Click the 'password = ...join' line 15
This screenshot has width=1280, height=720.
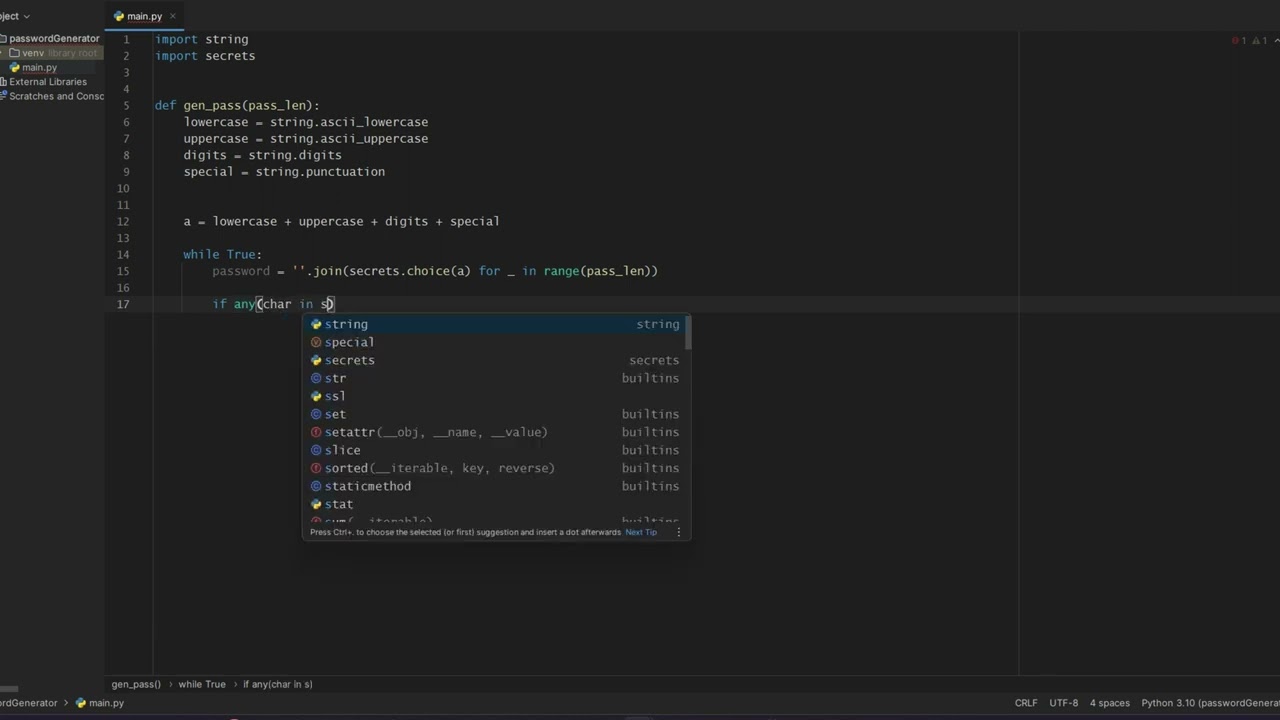click(x=435, y=271)
